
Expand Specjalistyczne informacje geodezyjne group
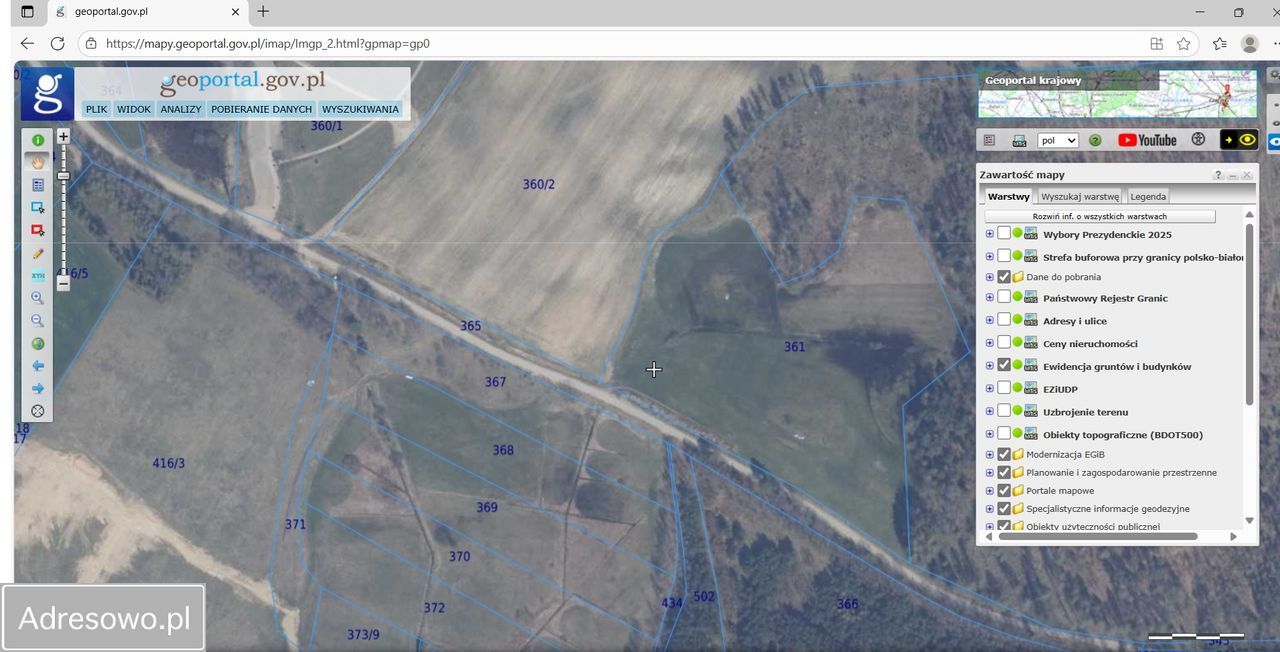pyautogui.click(x=990, y=509)
